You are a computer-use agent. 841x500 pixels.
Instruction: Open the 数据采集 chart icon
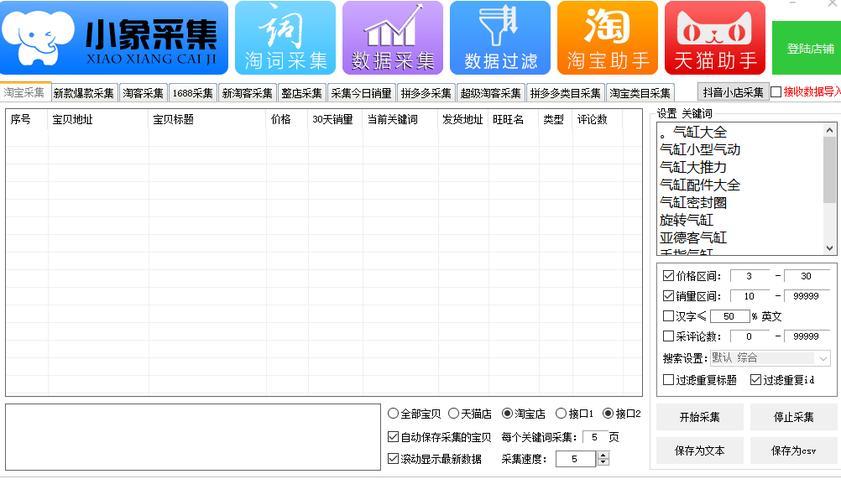pos(393,38)
